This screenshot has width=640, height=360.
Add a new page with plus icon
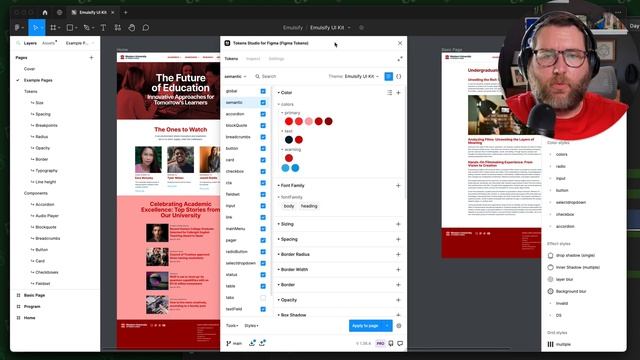point(91,58)
